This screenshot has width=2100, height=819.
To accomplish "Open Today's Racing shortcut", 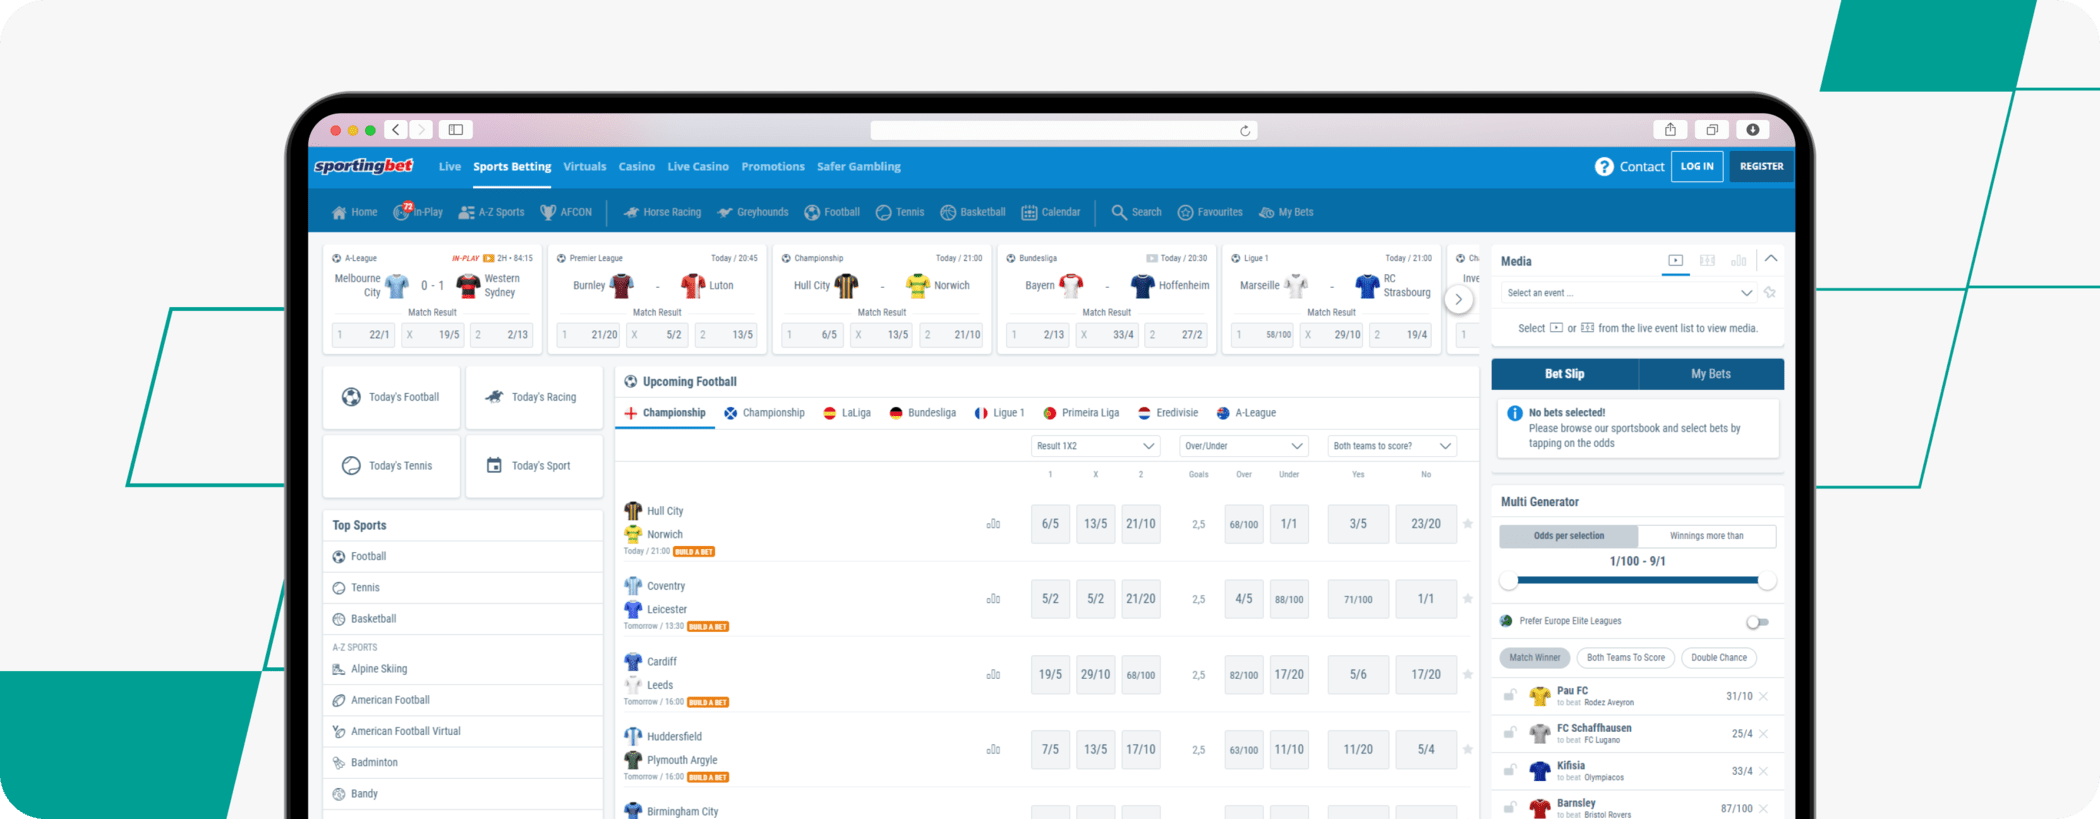I will pyautogui.click(x=534, y=397).
